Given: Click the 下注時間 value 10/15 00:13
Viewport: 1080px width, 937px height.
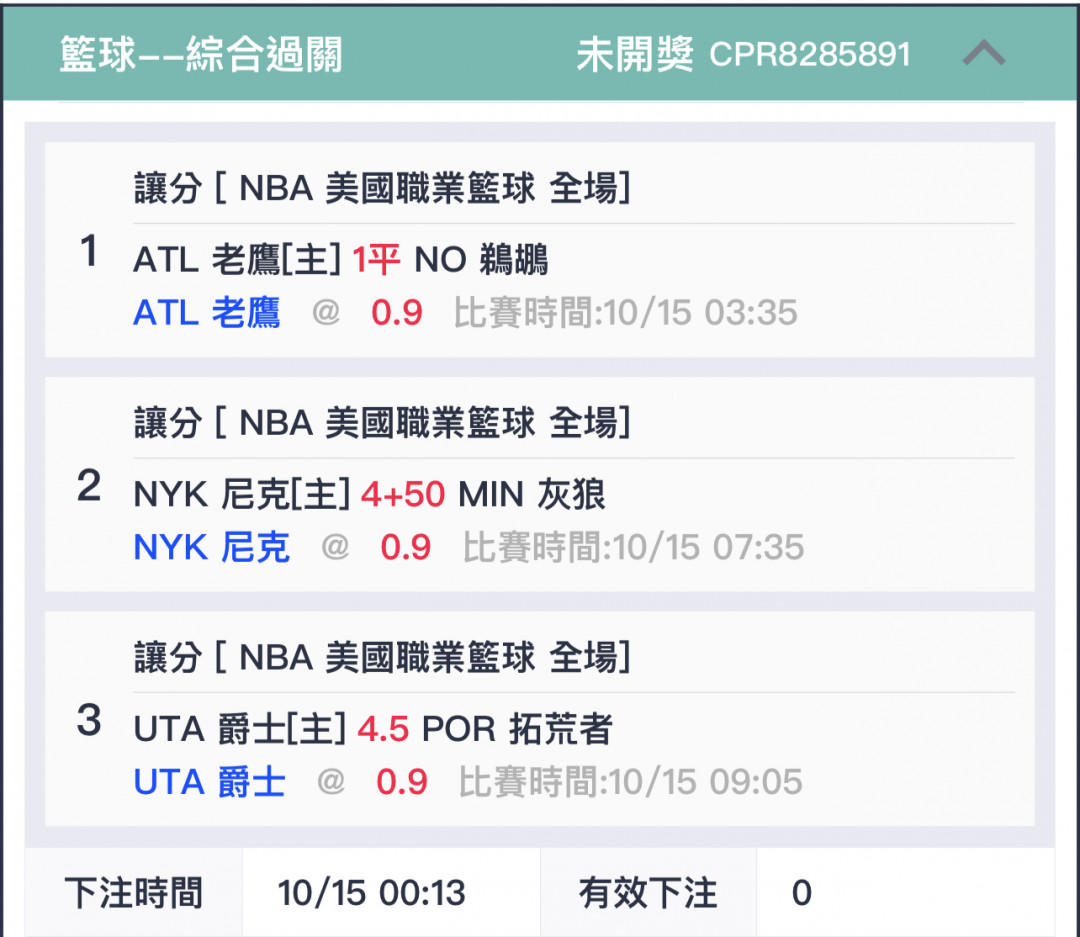Looking at the screenshot, I should pos(371,893).
